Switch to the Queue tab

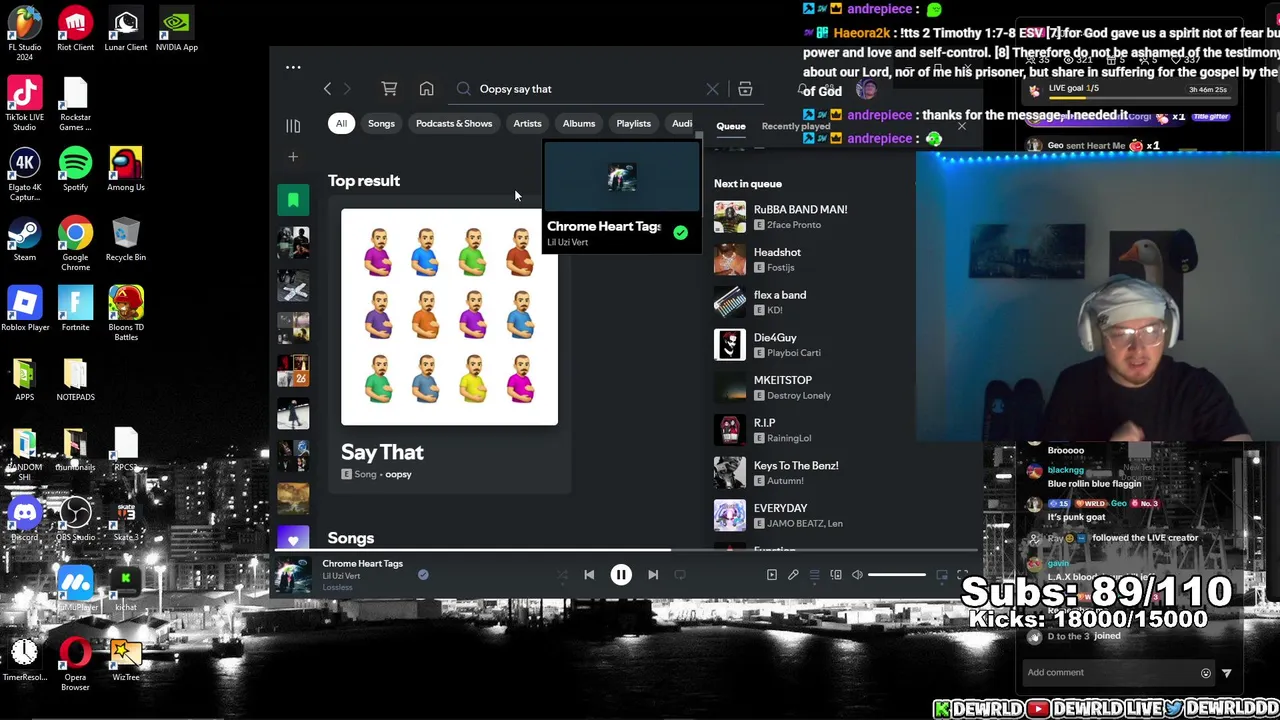coord(731,127)
